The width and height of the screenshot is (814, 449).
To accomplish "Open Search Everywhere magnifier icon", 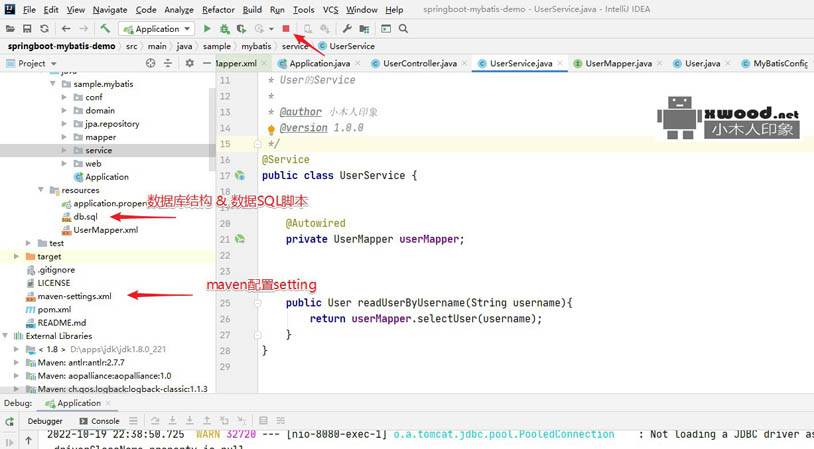I will tap(403, 29).
